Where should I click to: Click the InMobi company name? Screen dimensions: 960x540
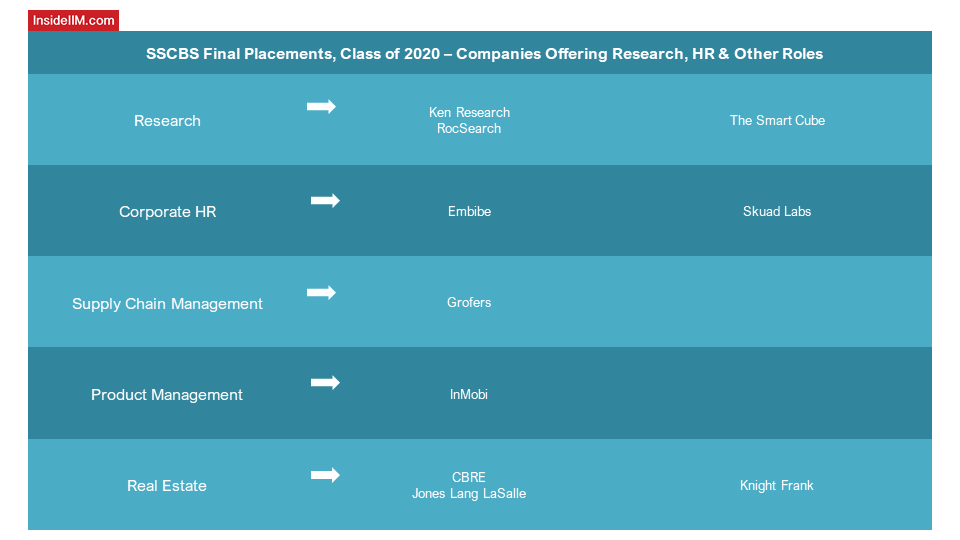tap(469, 394)
